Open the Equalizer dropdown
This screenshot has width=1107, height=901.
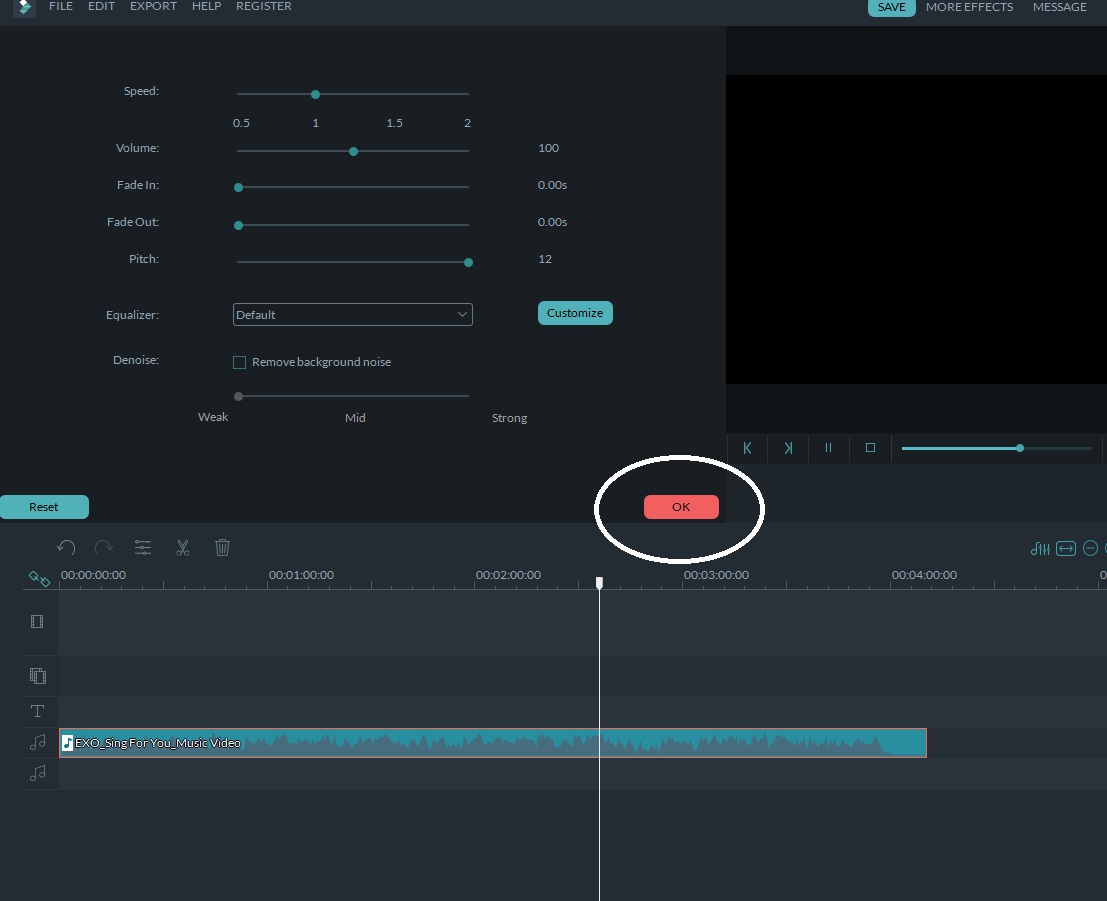pos(352,314)
